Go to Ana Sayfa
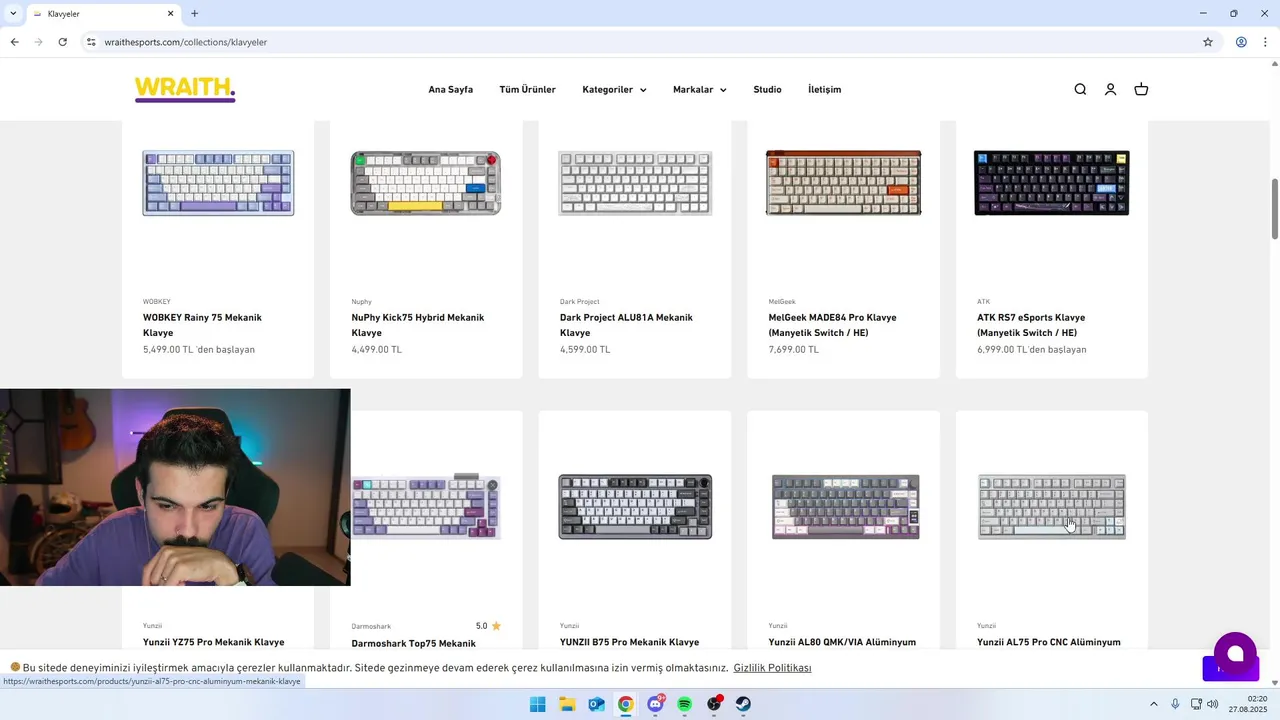Viewport: 1280px width, 720px height. click(x=451, y=89)
